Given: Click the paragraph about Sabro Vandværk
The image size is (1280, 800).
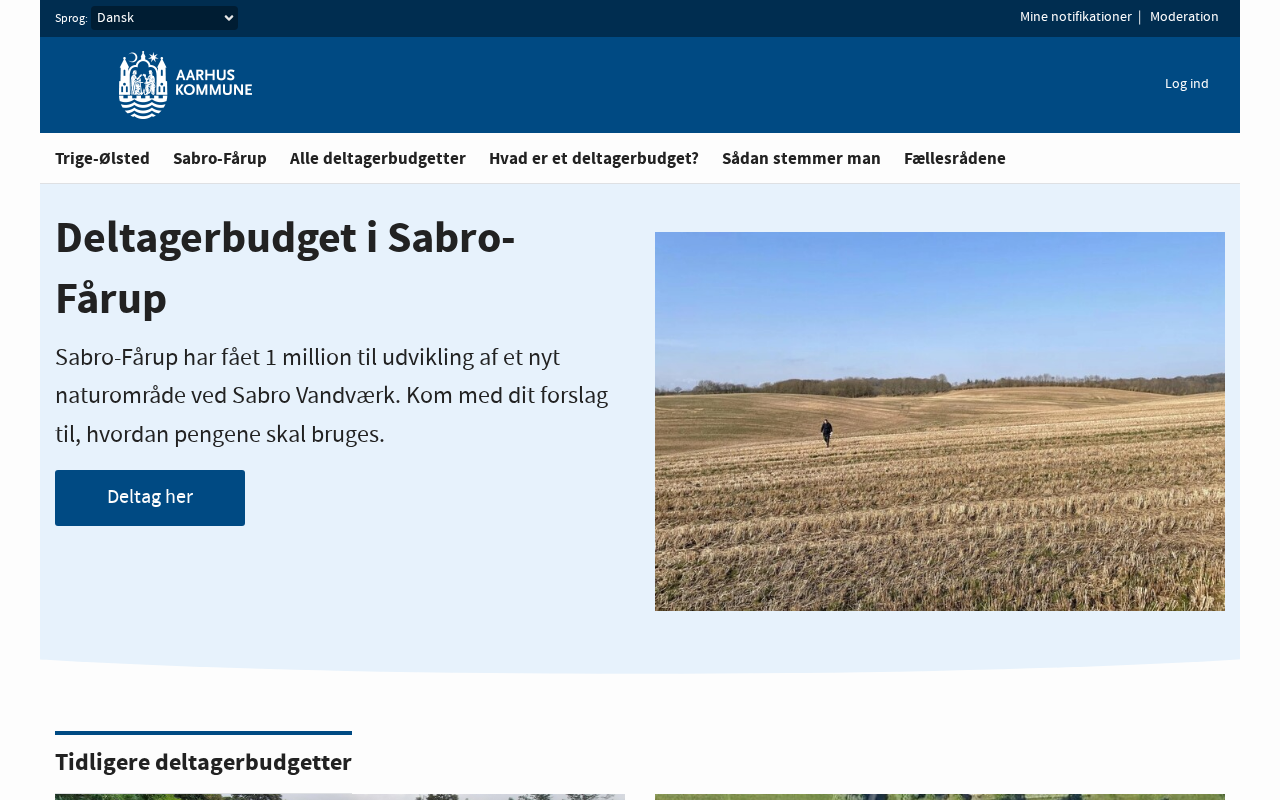Looking at the screenshot, I should pos(332,395).
